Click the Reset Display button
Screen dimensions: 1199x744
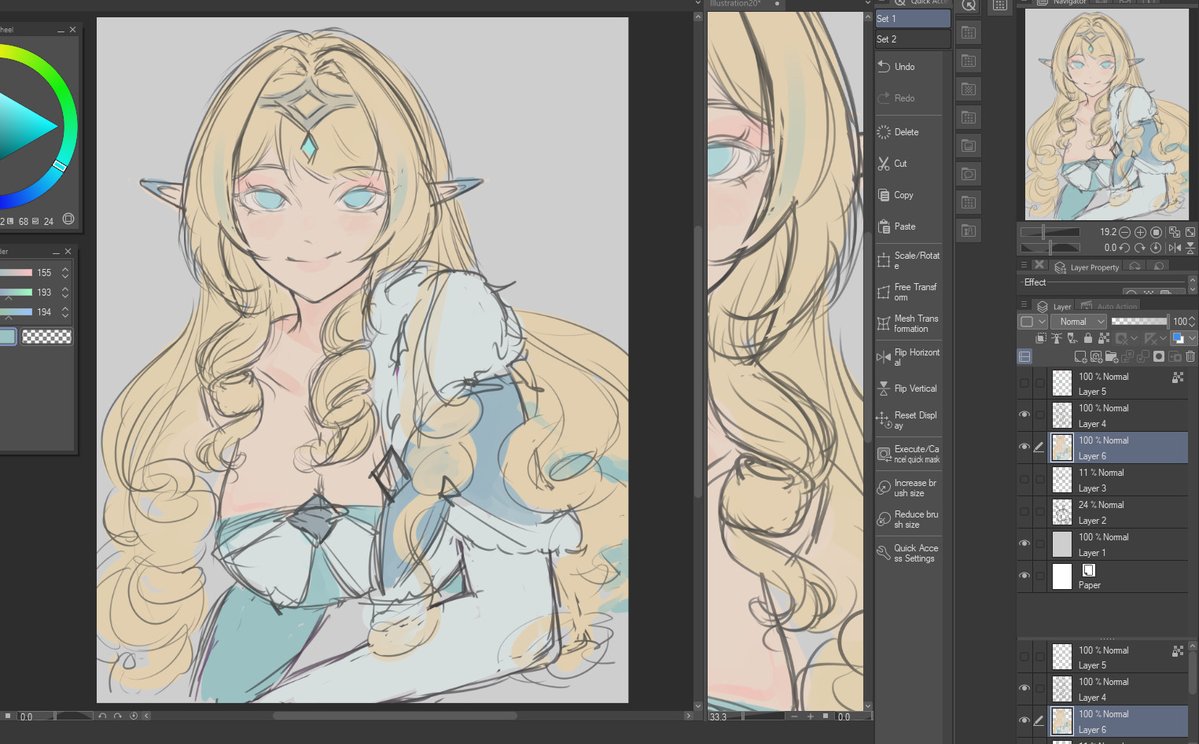click(908, 420)
